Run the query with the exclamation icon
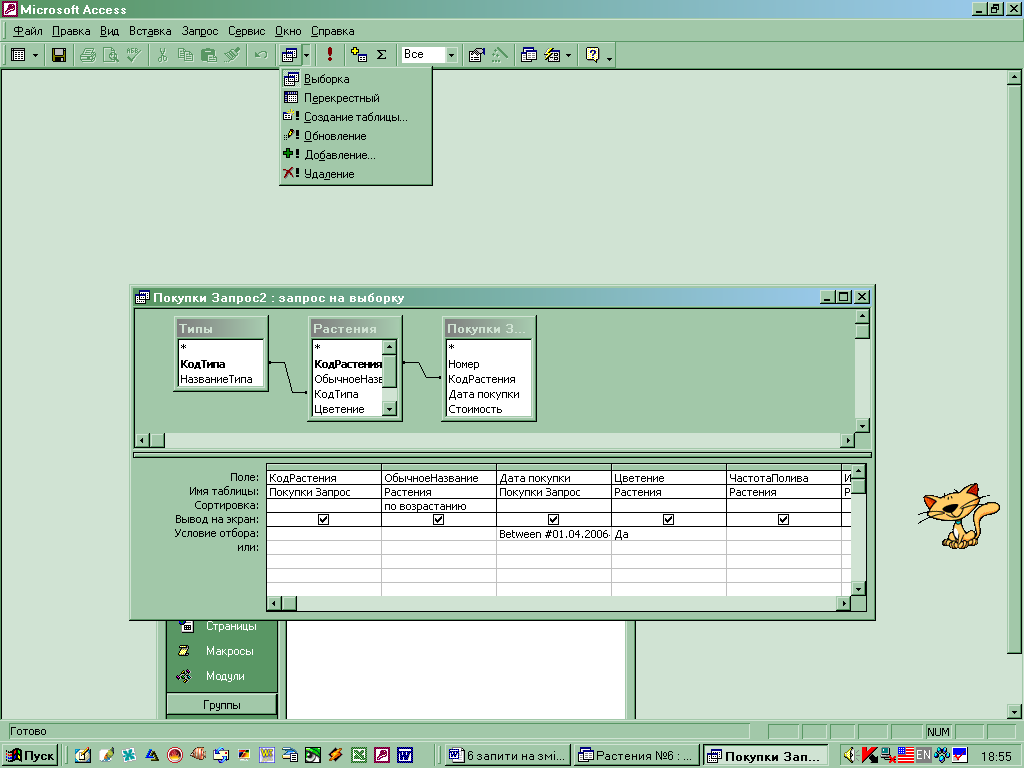 pyautogui.click(x=330, y=55)
